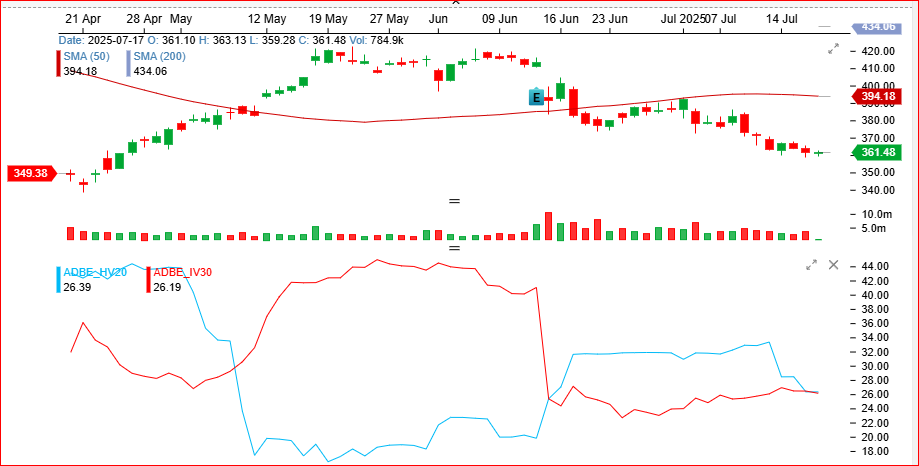Click the 394.18 SMA price tag
Image resolution: width=919 pixels, height=466 pixels.
pyautogui.click(x=875, y=96)
